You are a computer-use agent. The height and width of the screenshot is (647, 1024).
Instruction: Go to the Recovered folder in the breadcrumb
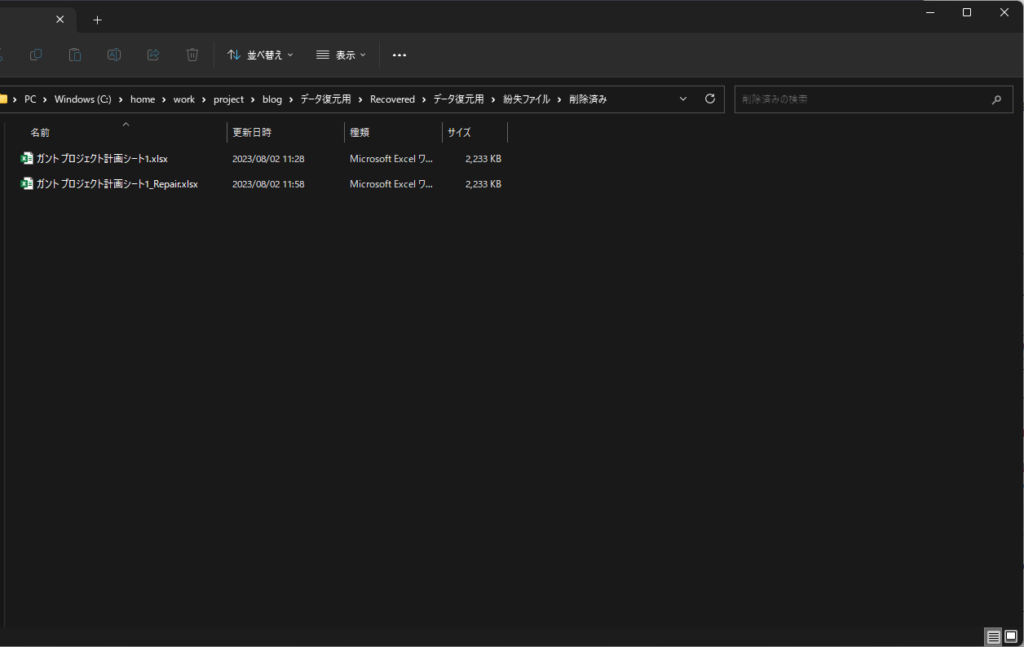[392, 99]
